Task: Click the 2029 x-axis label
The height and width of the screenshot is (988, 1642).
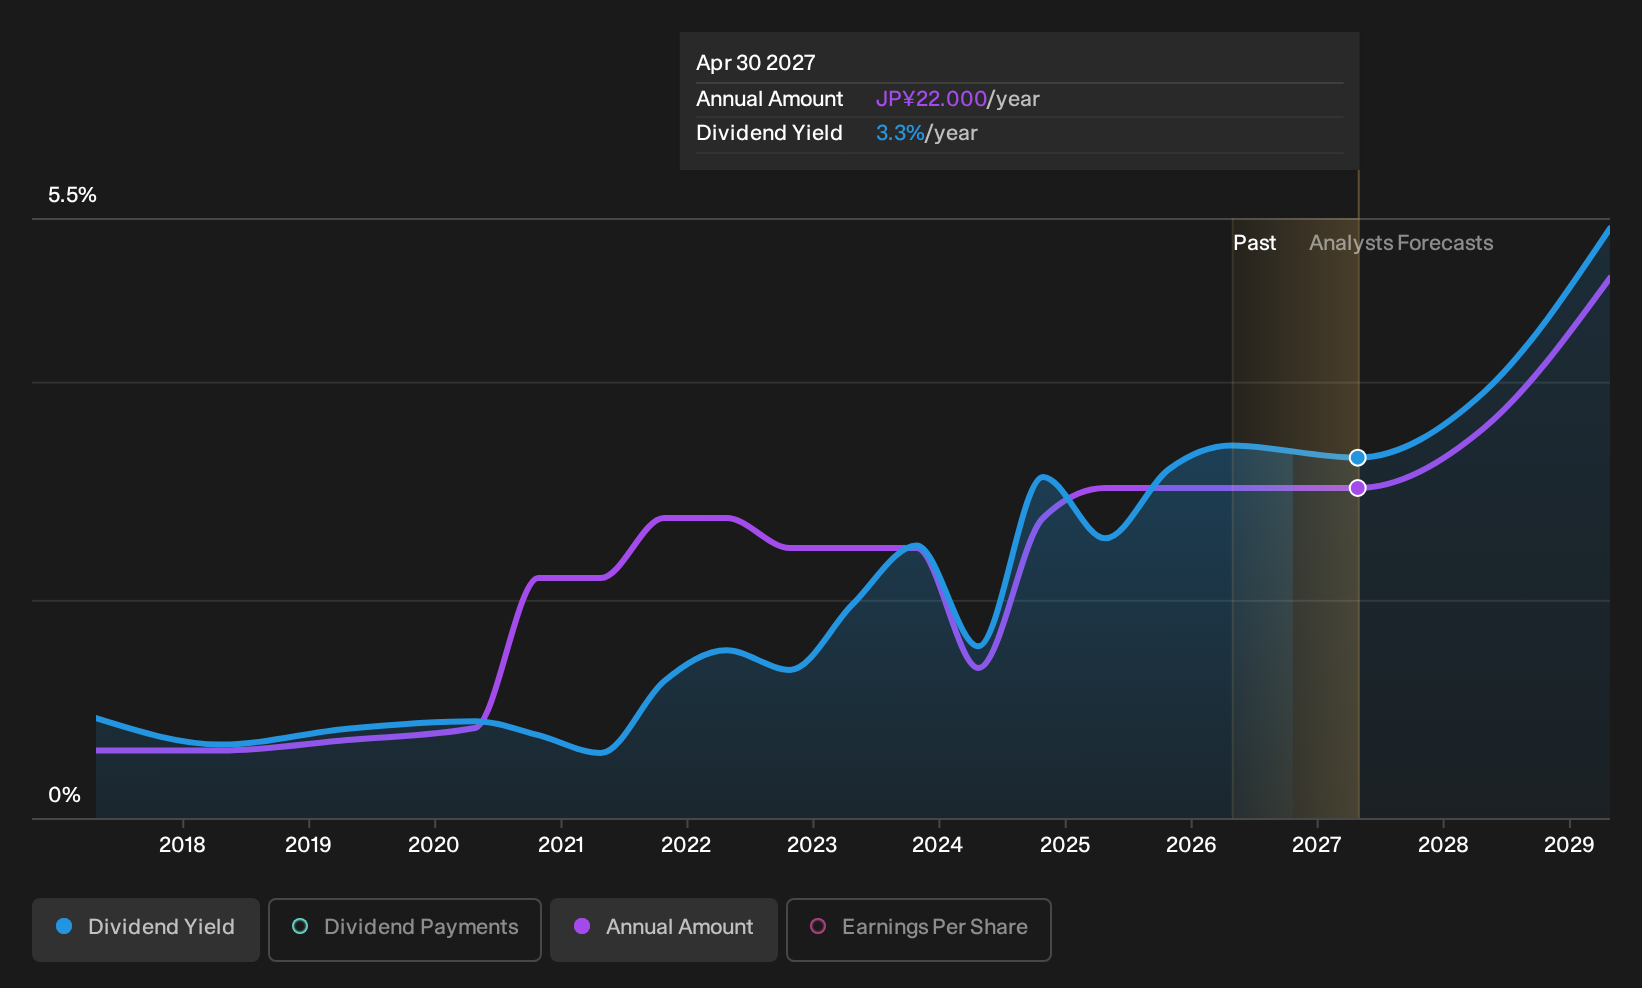Action: [1569, 845]
